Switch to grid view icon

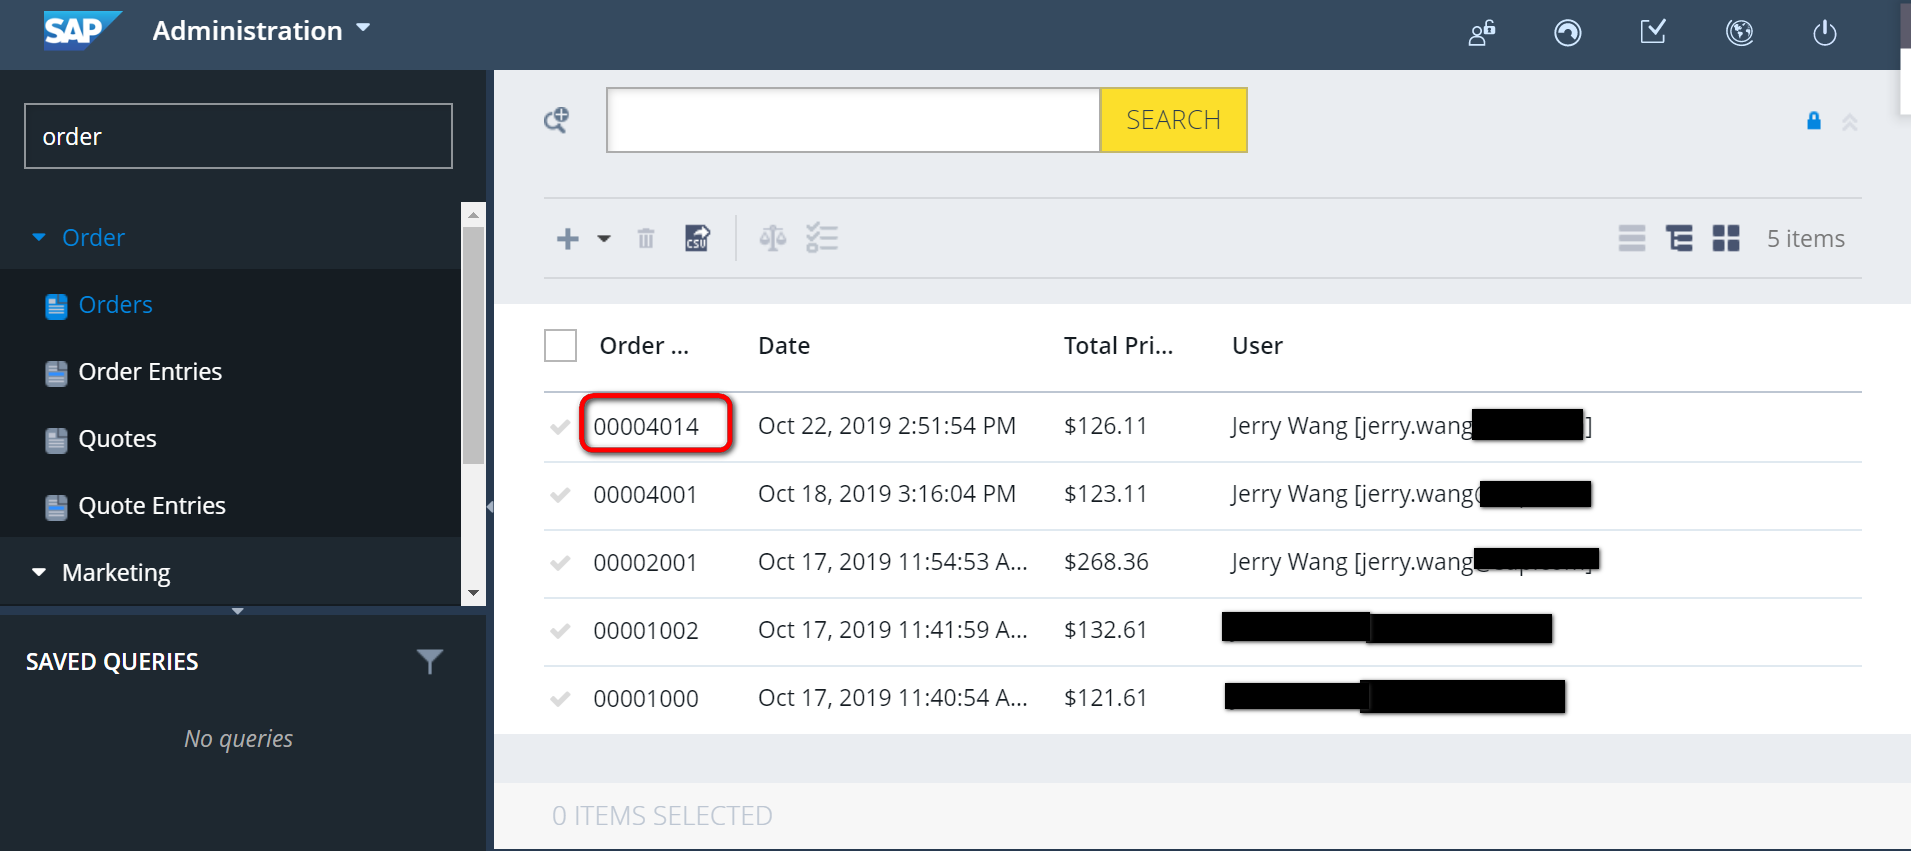(x=1726, y=238)
